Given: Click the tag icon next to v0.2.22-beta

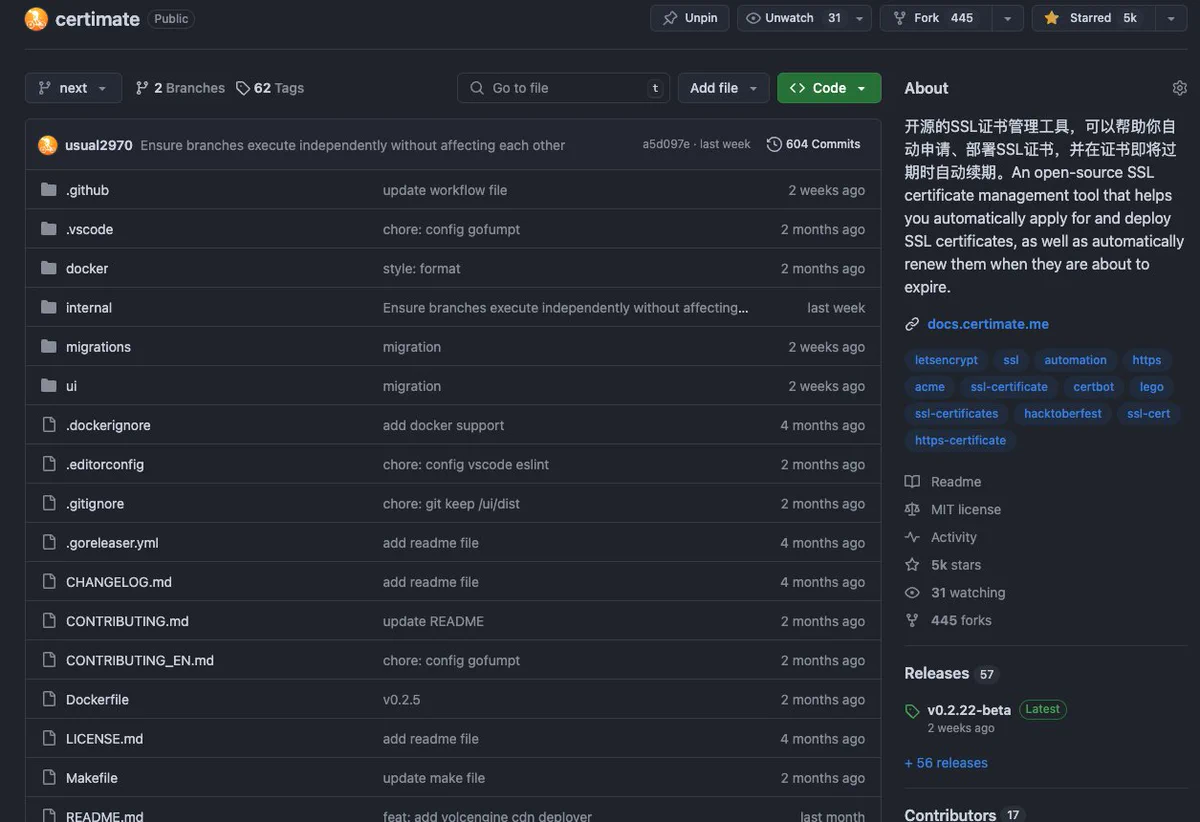Looking at the screenshot, I should pos(912,711).
